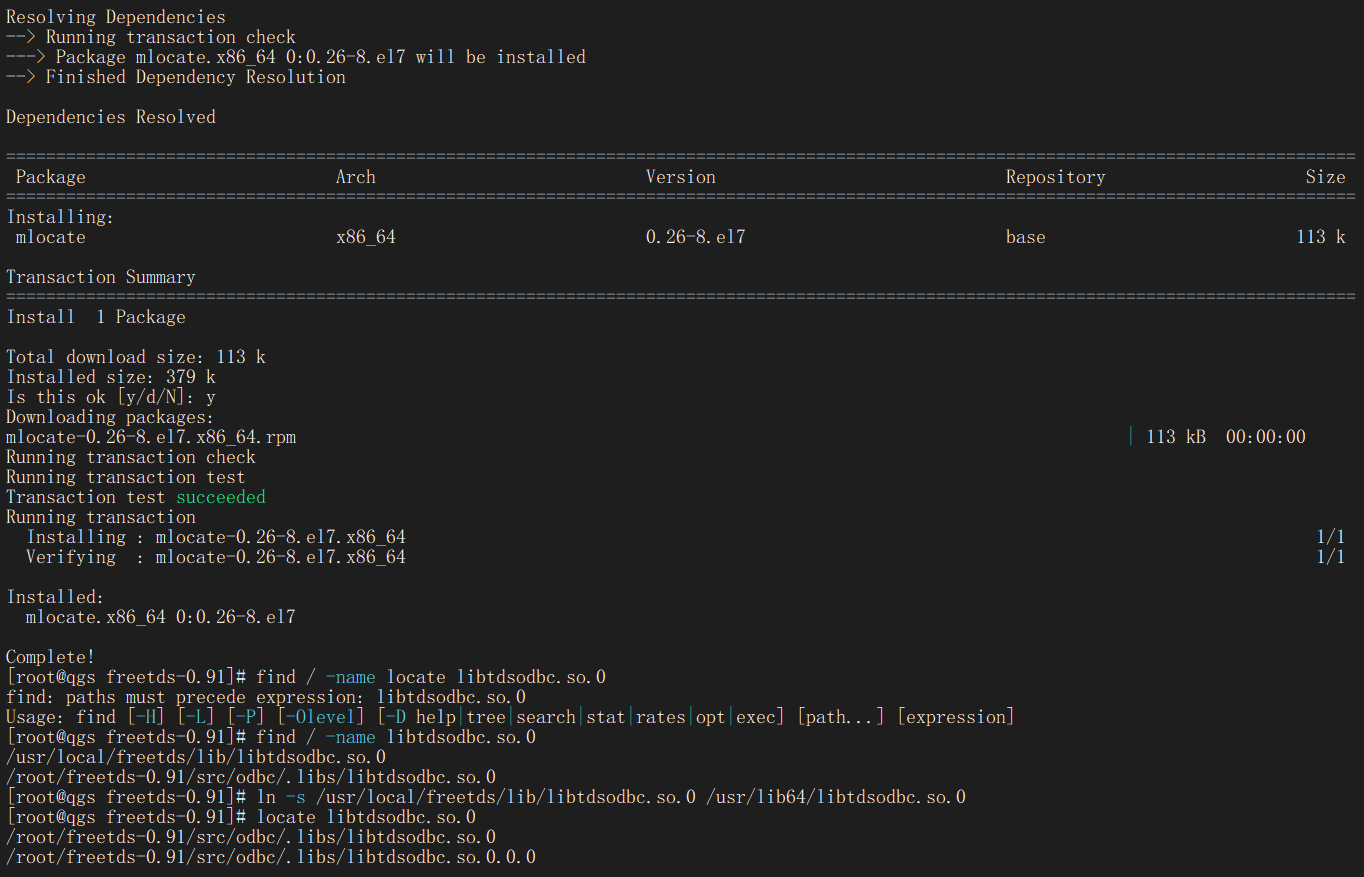1364x877 pixels.
Task: Click the "Install 1 Package" line
Action: (x=95, y=317)
